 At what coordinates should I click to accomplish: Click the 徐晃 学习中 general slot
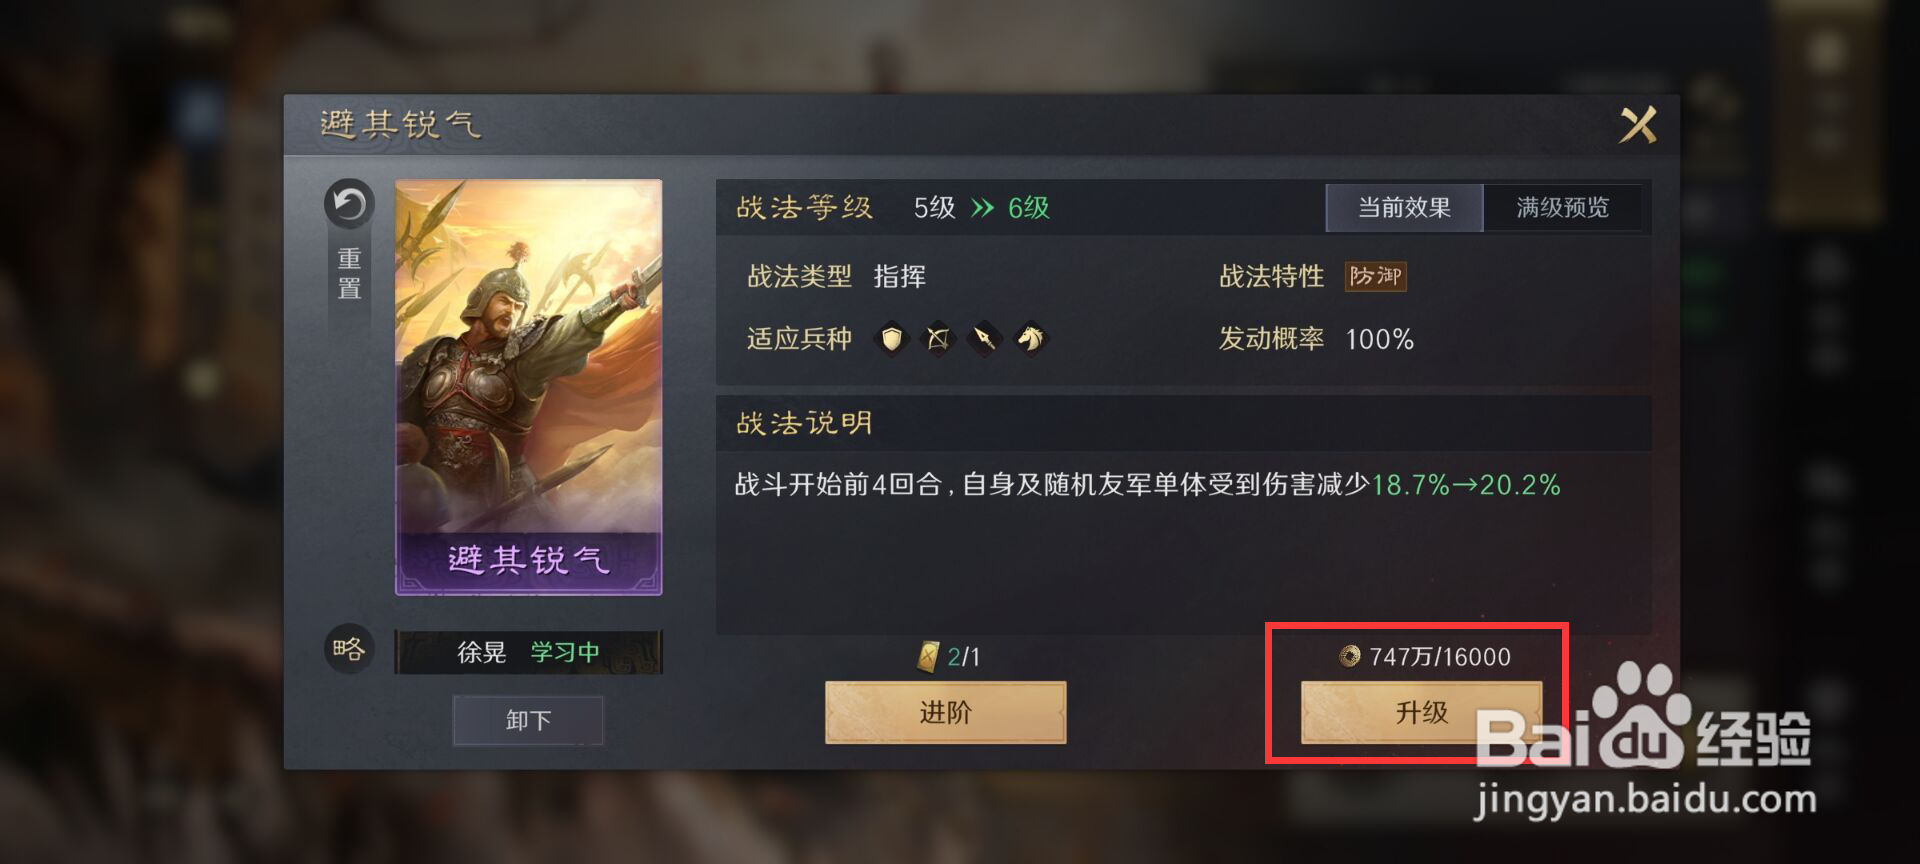(528, 652)
